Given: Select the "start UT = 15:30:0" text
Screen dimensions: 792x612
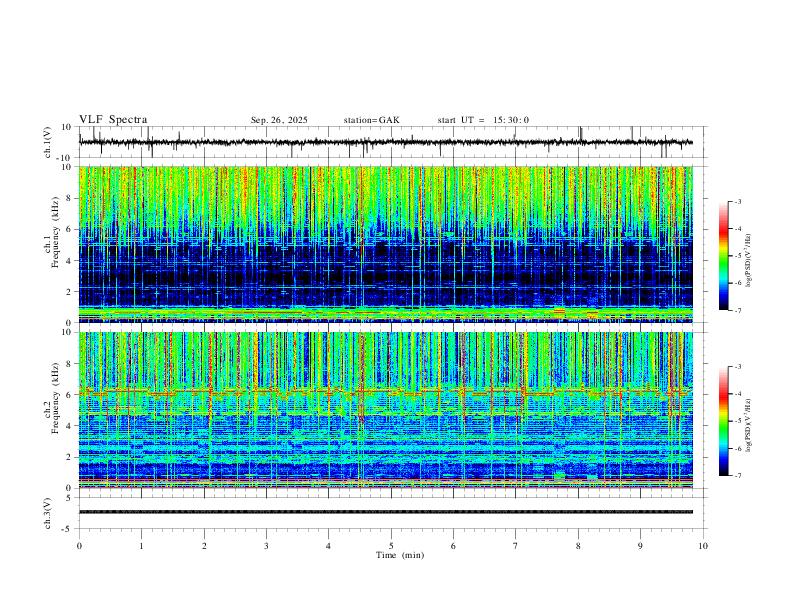Looking at the screenshot, I should point(483,120).
